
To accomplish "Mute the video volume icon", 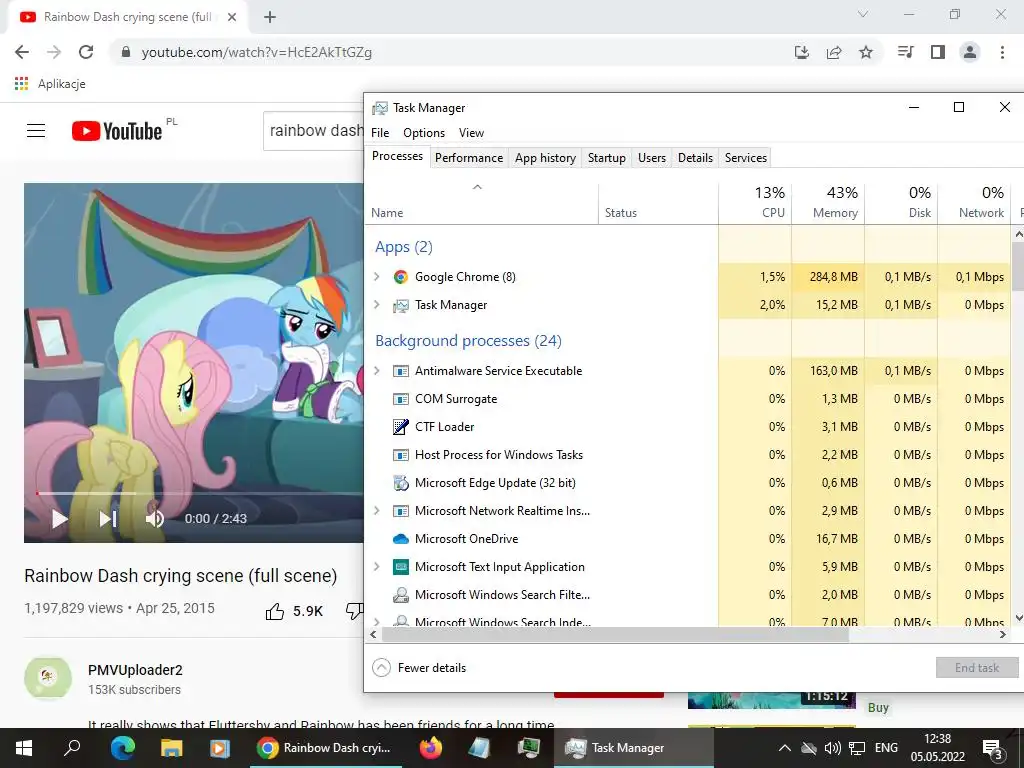I will click(155, 519).
